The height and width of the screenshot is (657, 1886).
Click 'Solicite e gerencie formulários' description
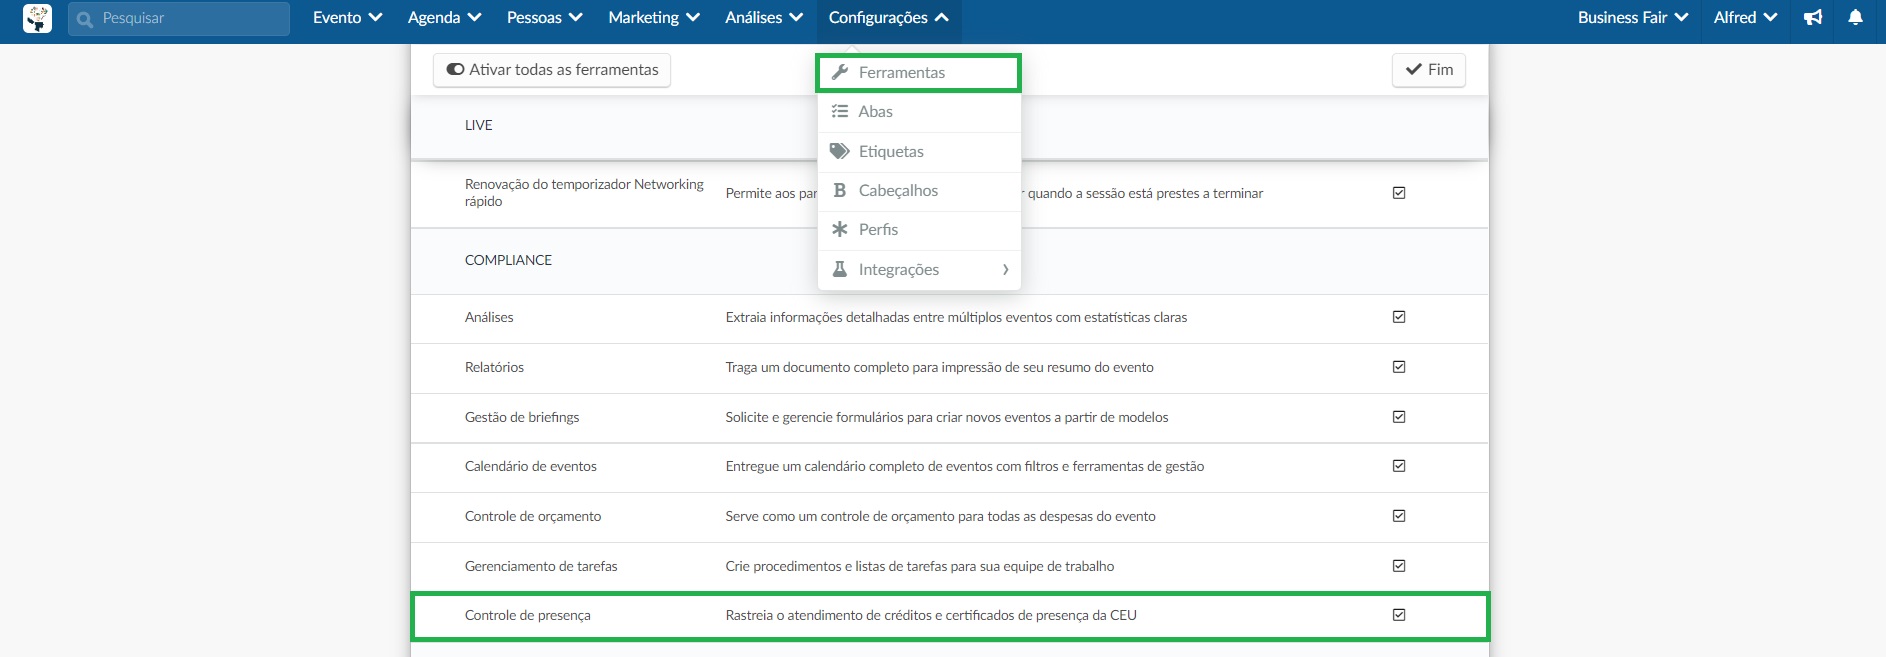tap(947, 417)
